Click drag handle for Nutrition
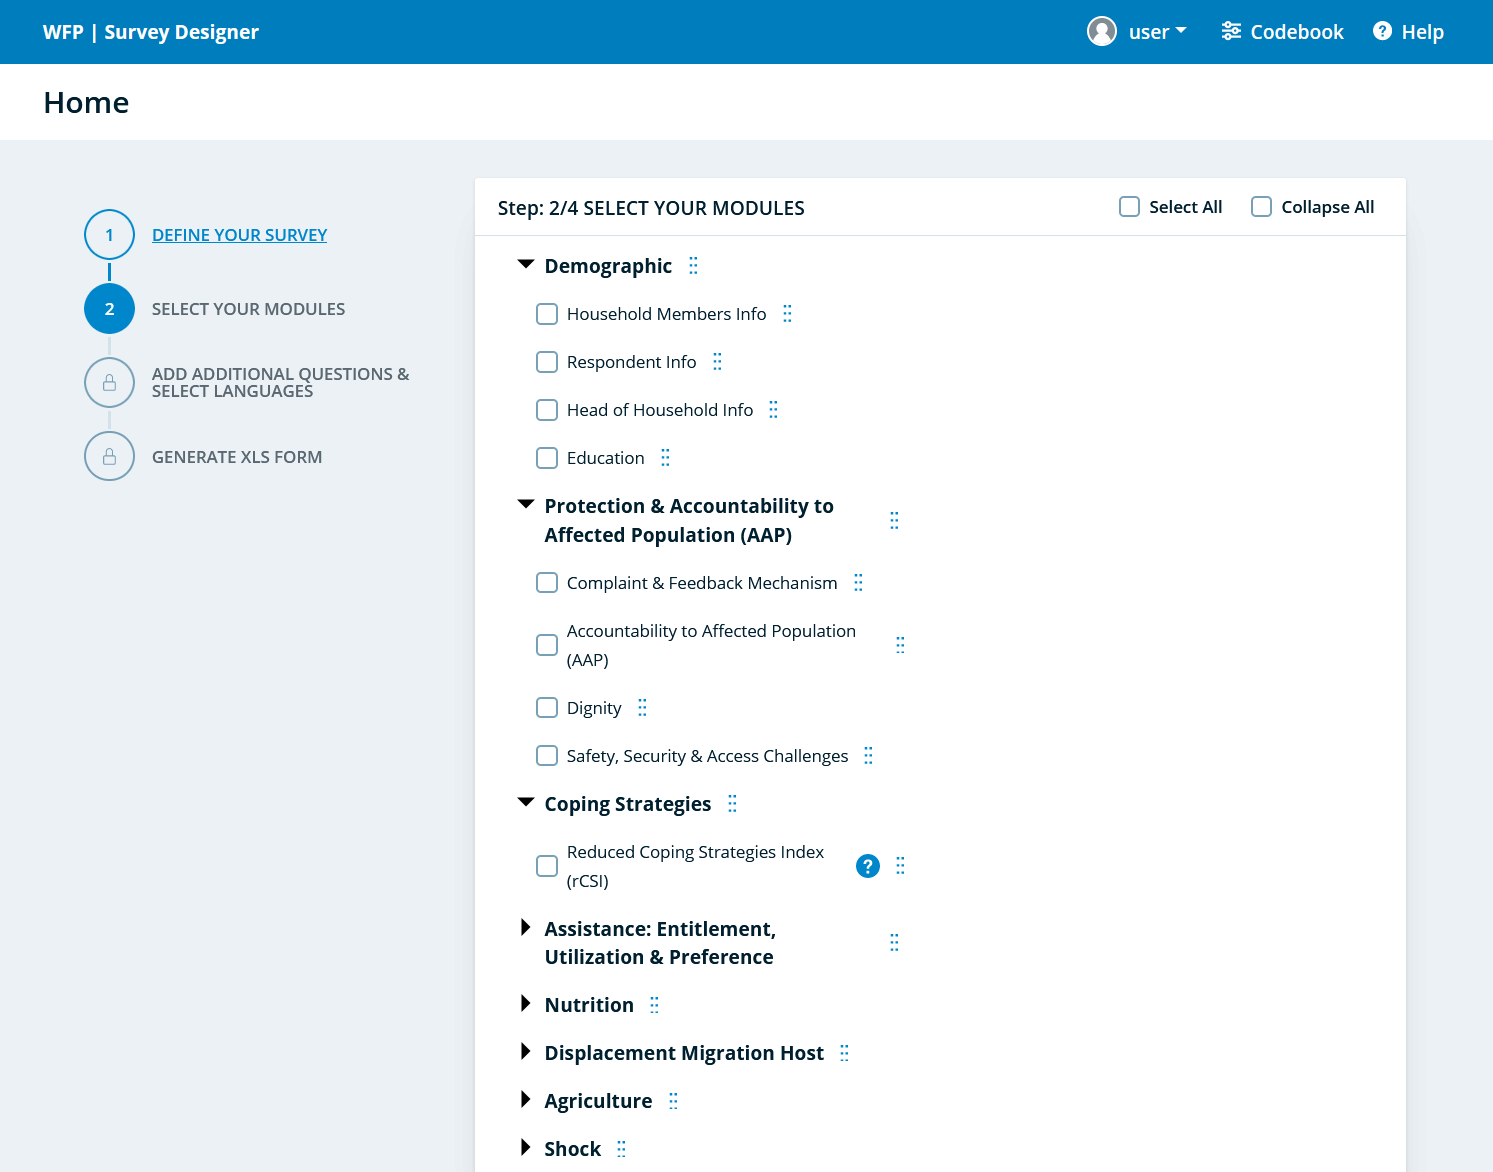Screen dimensions: 1493x1172 (654, 1005)
